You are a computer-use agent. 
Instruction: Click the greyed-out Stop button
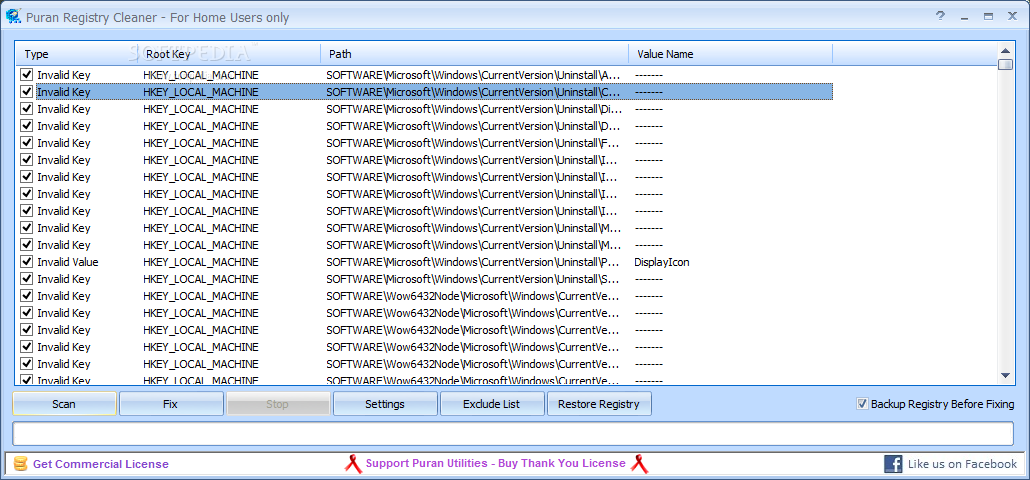pyautogui.click(x=278, y=404)
